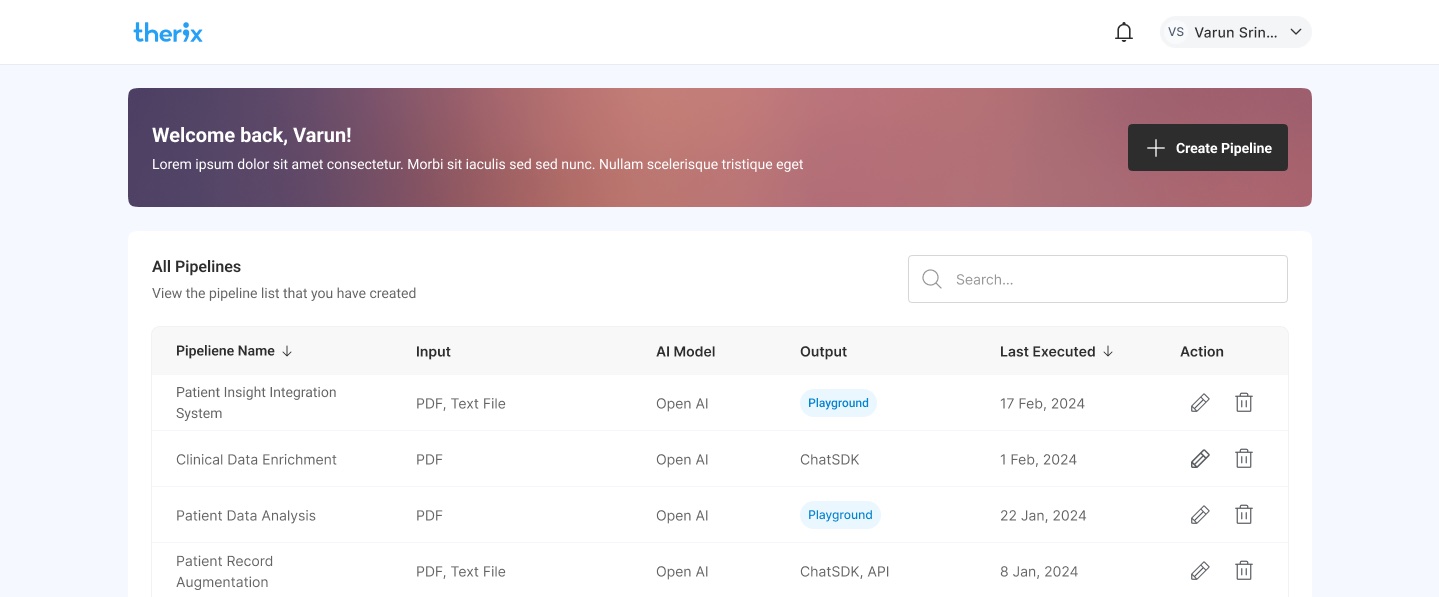1439x597 pixels.
Task: Click the therix logo
Action: pos(168,32)
